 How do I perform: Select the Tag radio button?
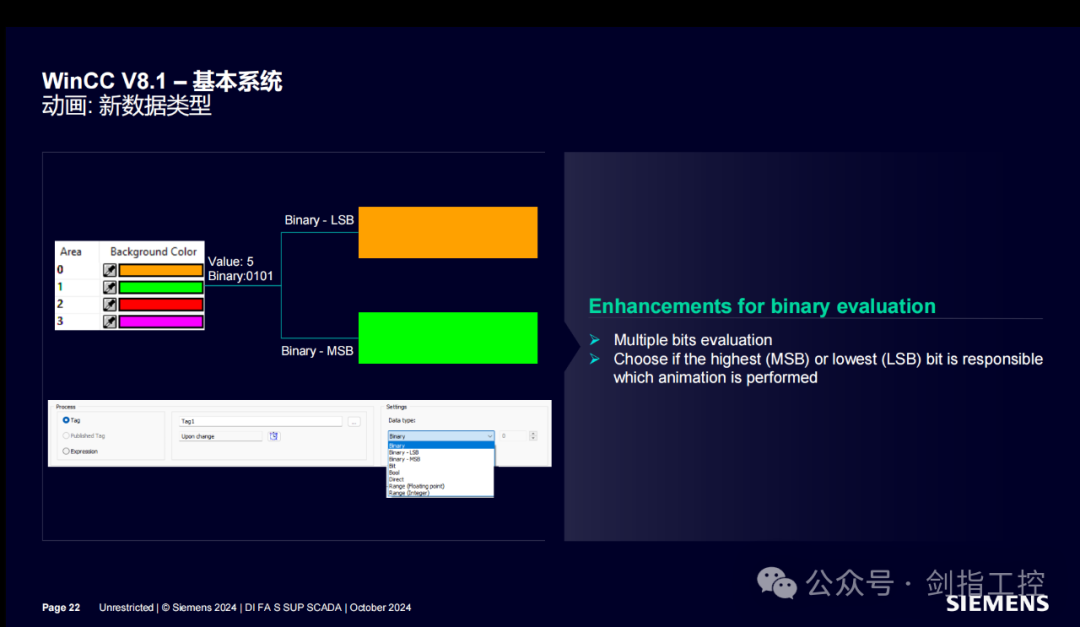(x=65, y=420)
